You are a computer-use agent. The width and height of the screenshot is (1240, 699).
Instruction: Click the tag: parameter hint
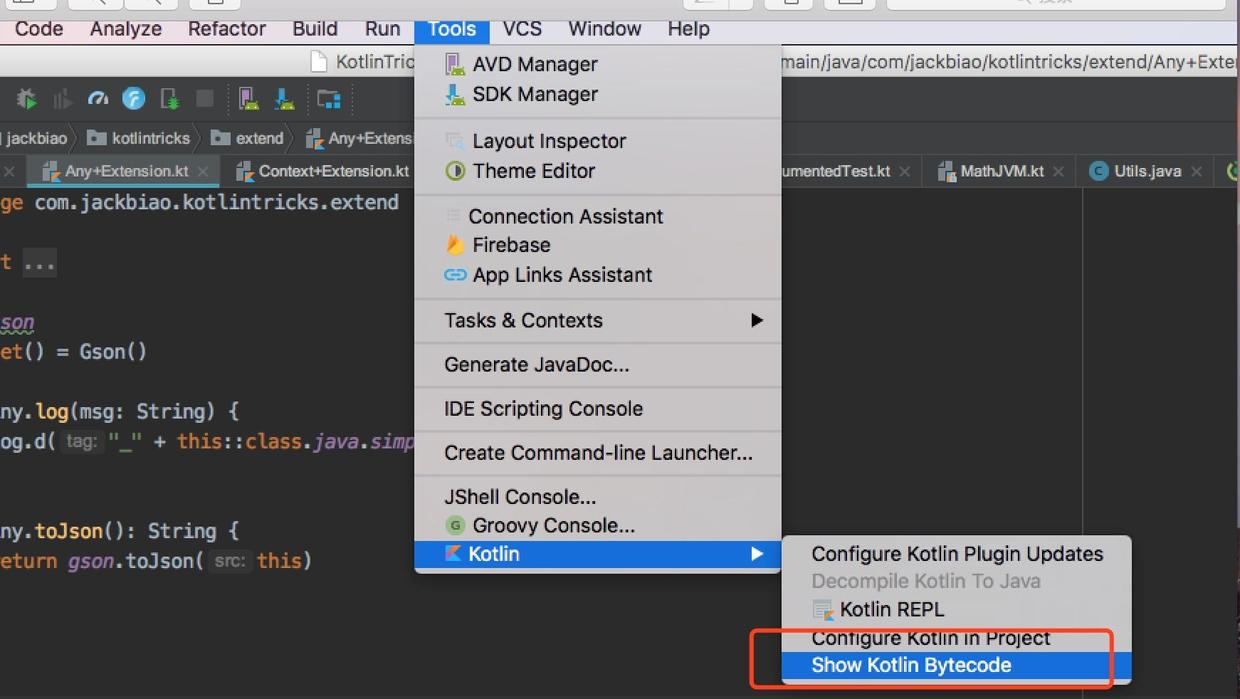[x=82, y=441]
